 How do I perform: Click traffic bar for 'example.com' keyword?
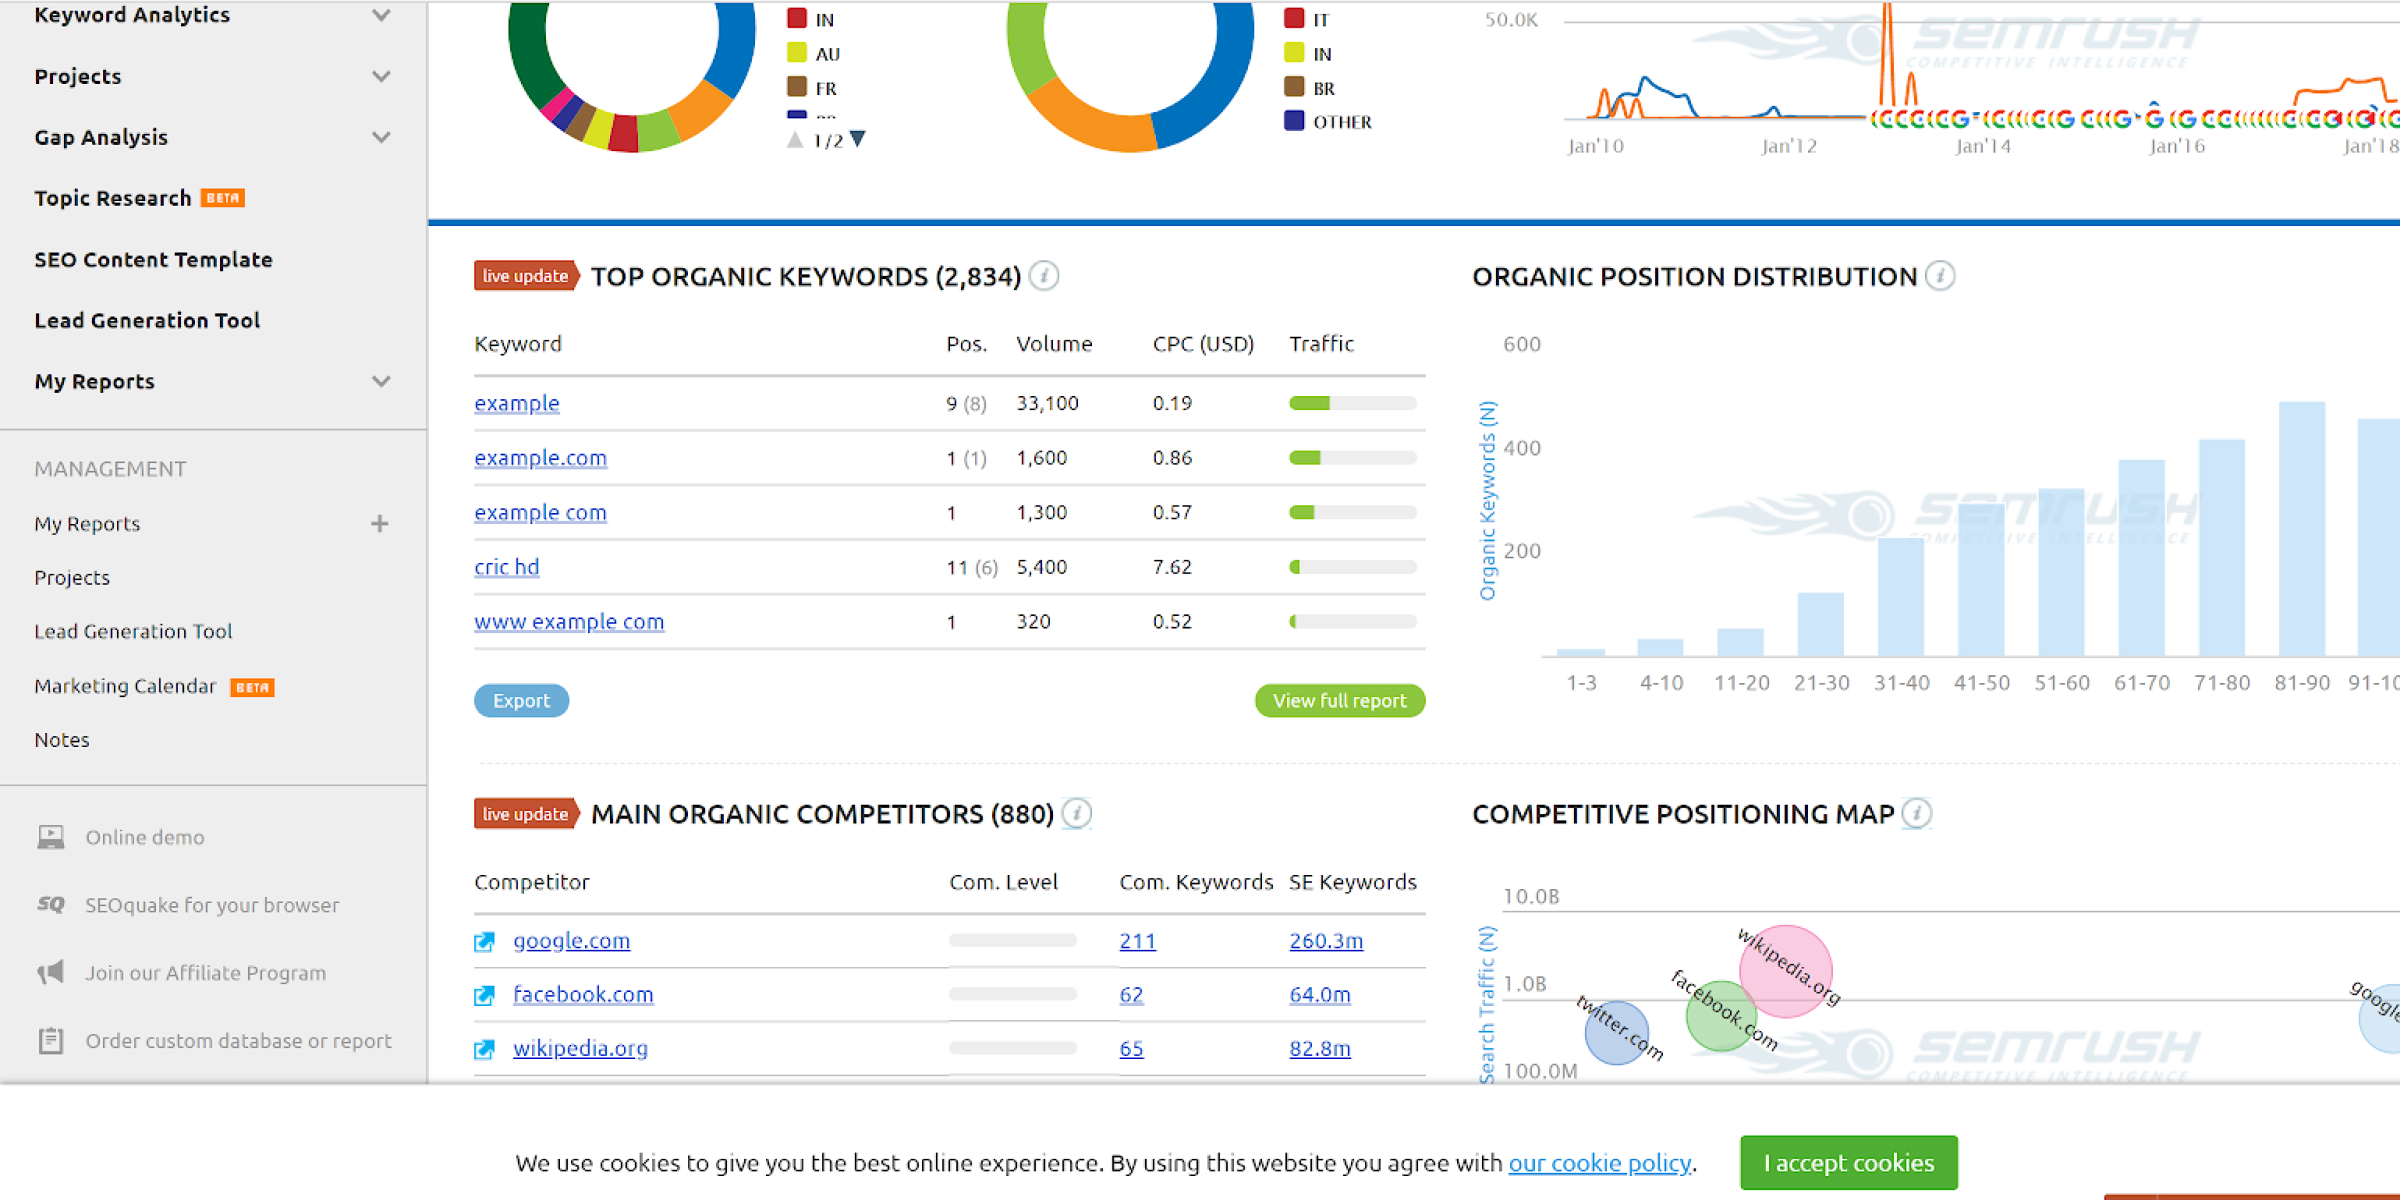[1353, 458]
